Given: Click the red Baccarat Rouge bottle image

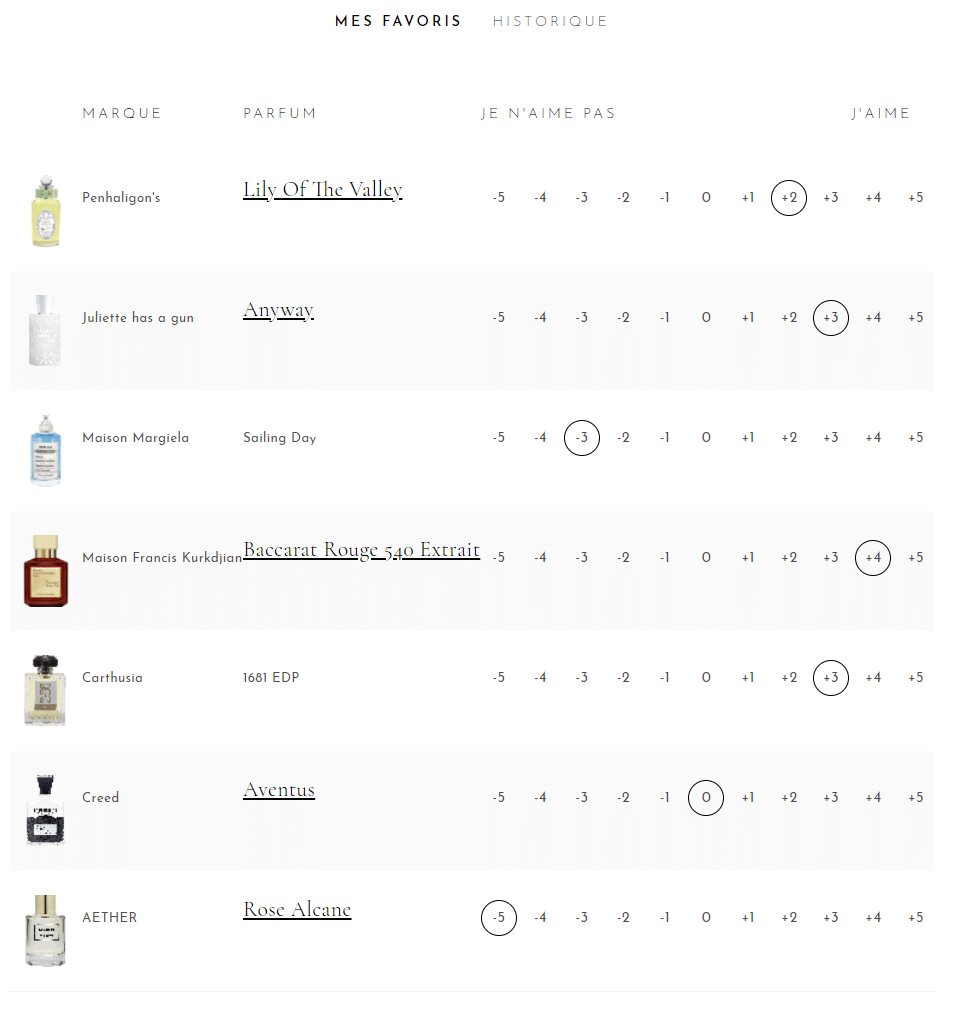Looking at the screenshot, I should pyautogui.click(x=45, y=571).
